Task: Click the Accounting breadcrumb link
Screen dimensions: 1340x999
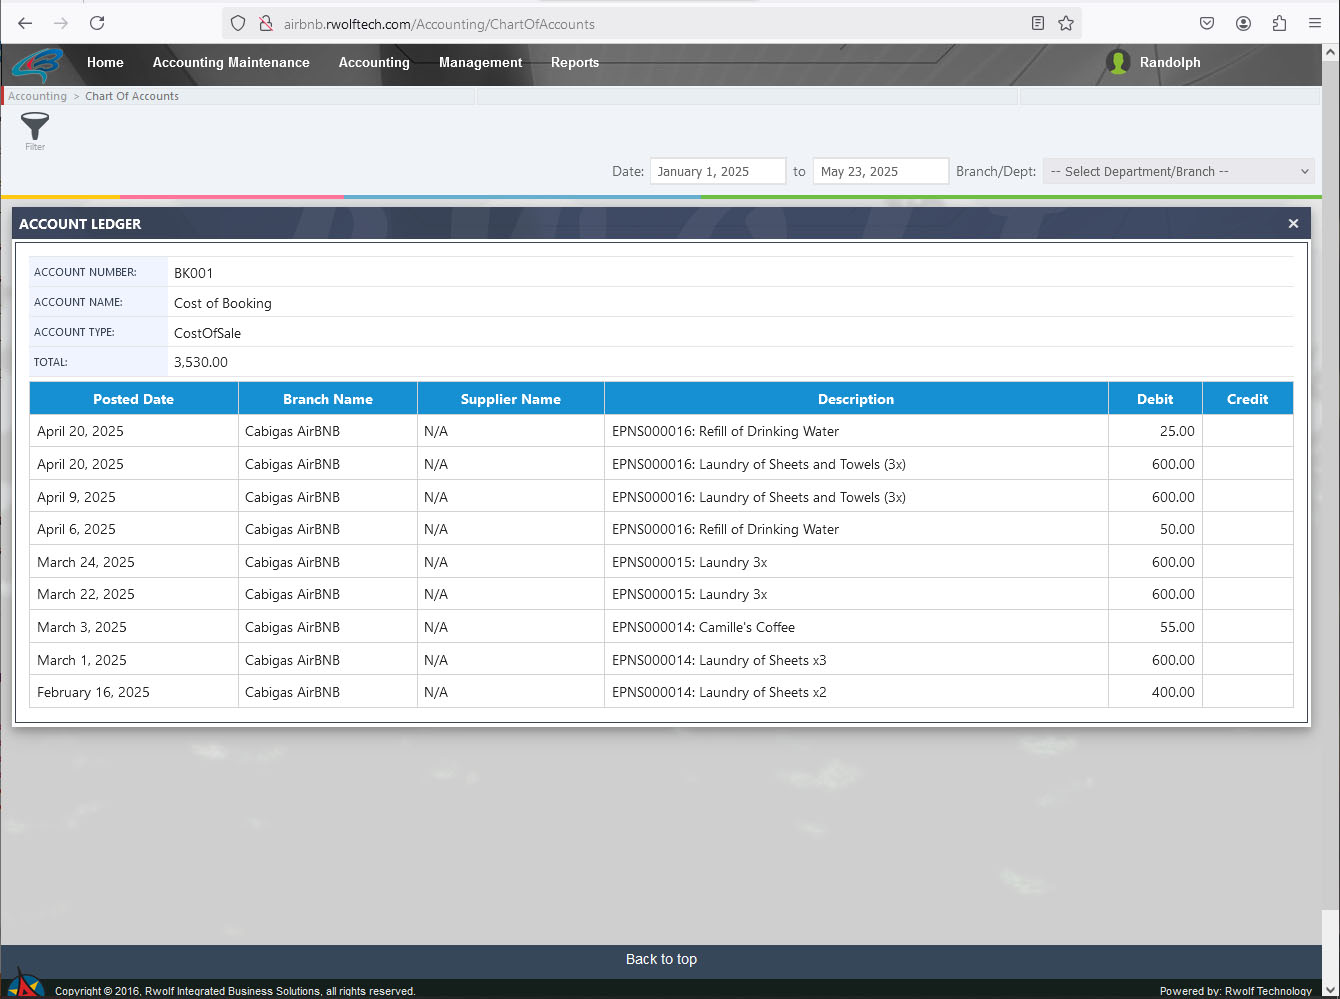Action: (37, 96)
